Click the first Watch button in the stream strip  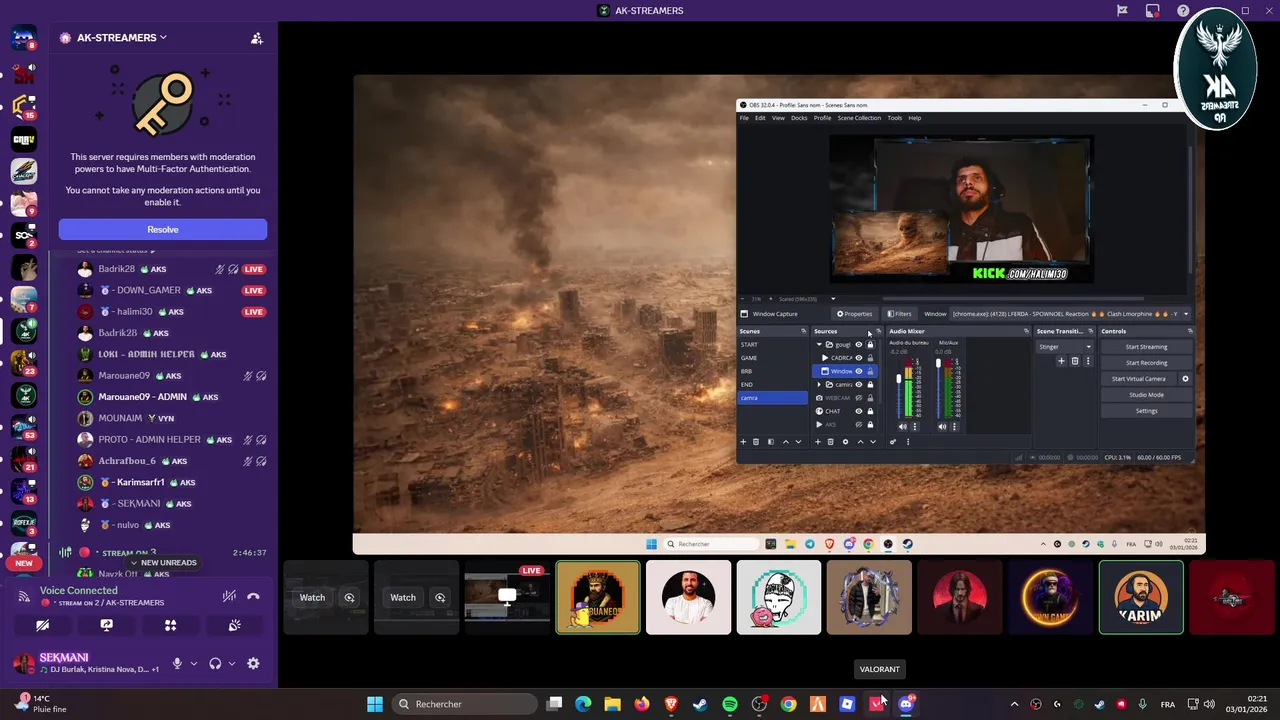click(x=312, y=597)
